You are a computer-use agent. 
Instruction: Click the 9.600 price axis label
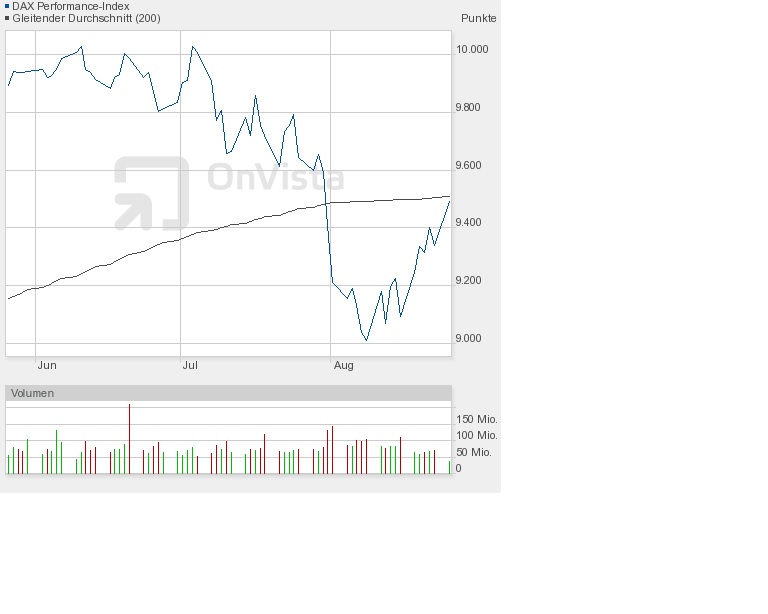[468, 165]
